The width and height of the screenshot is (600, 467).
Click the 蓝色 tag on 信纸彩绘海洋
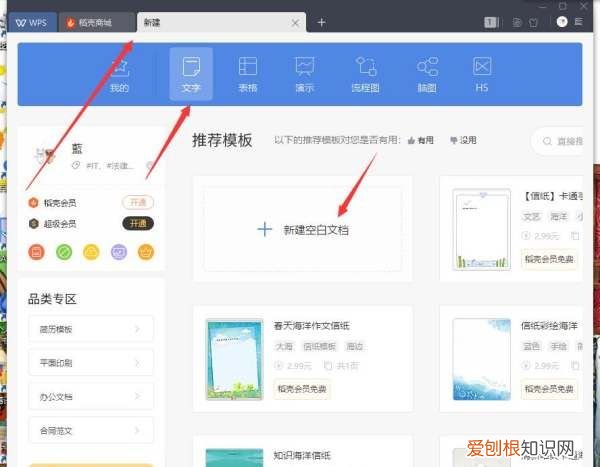(x=532, y=347)
